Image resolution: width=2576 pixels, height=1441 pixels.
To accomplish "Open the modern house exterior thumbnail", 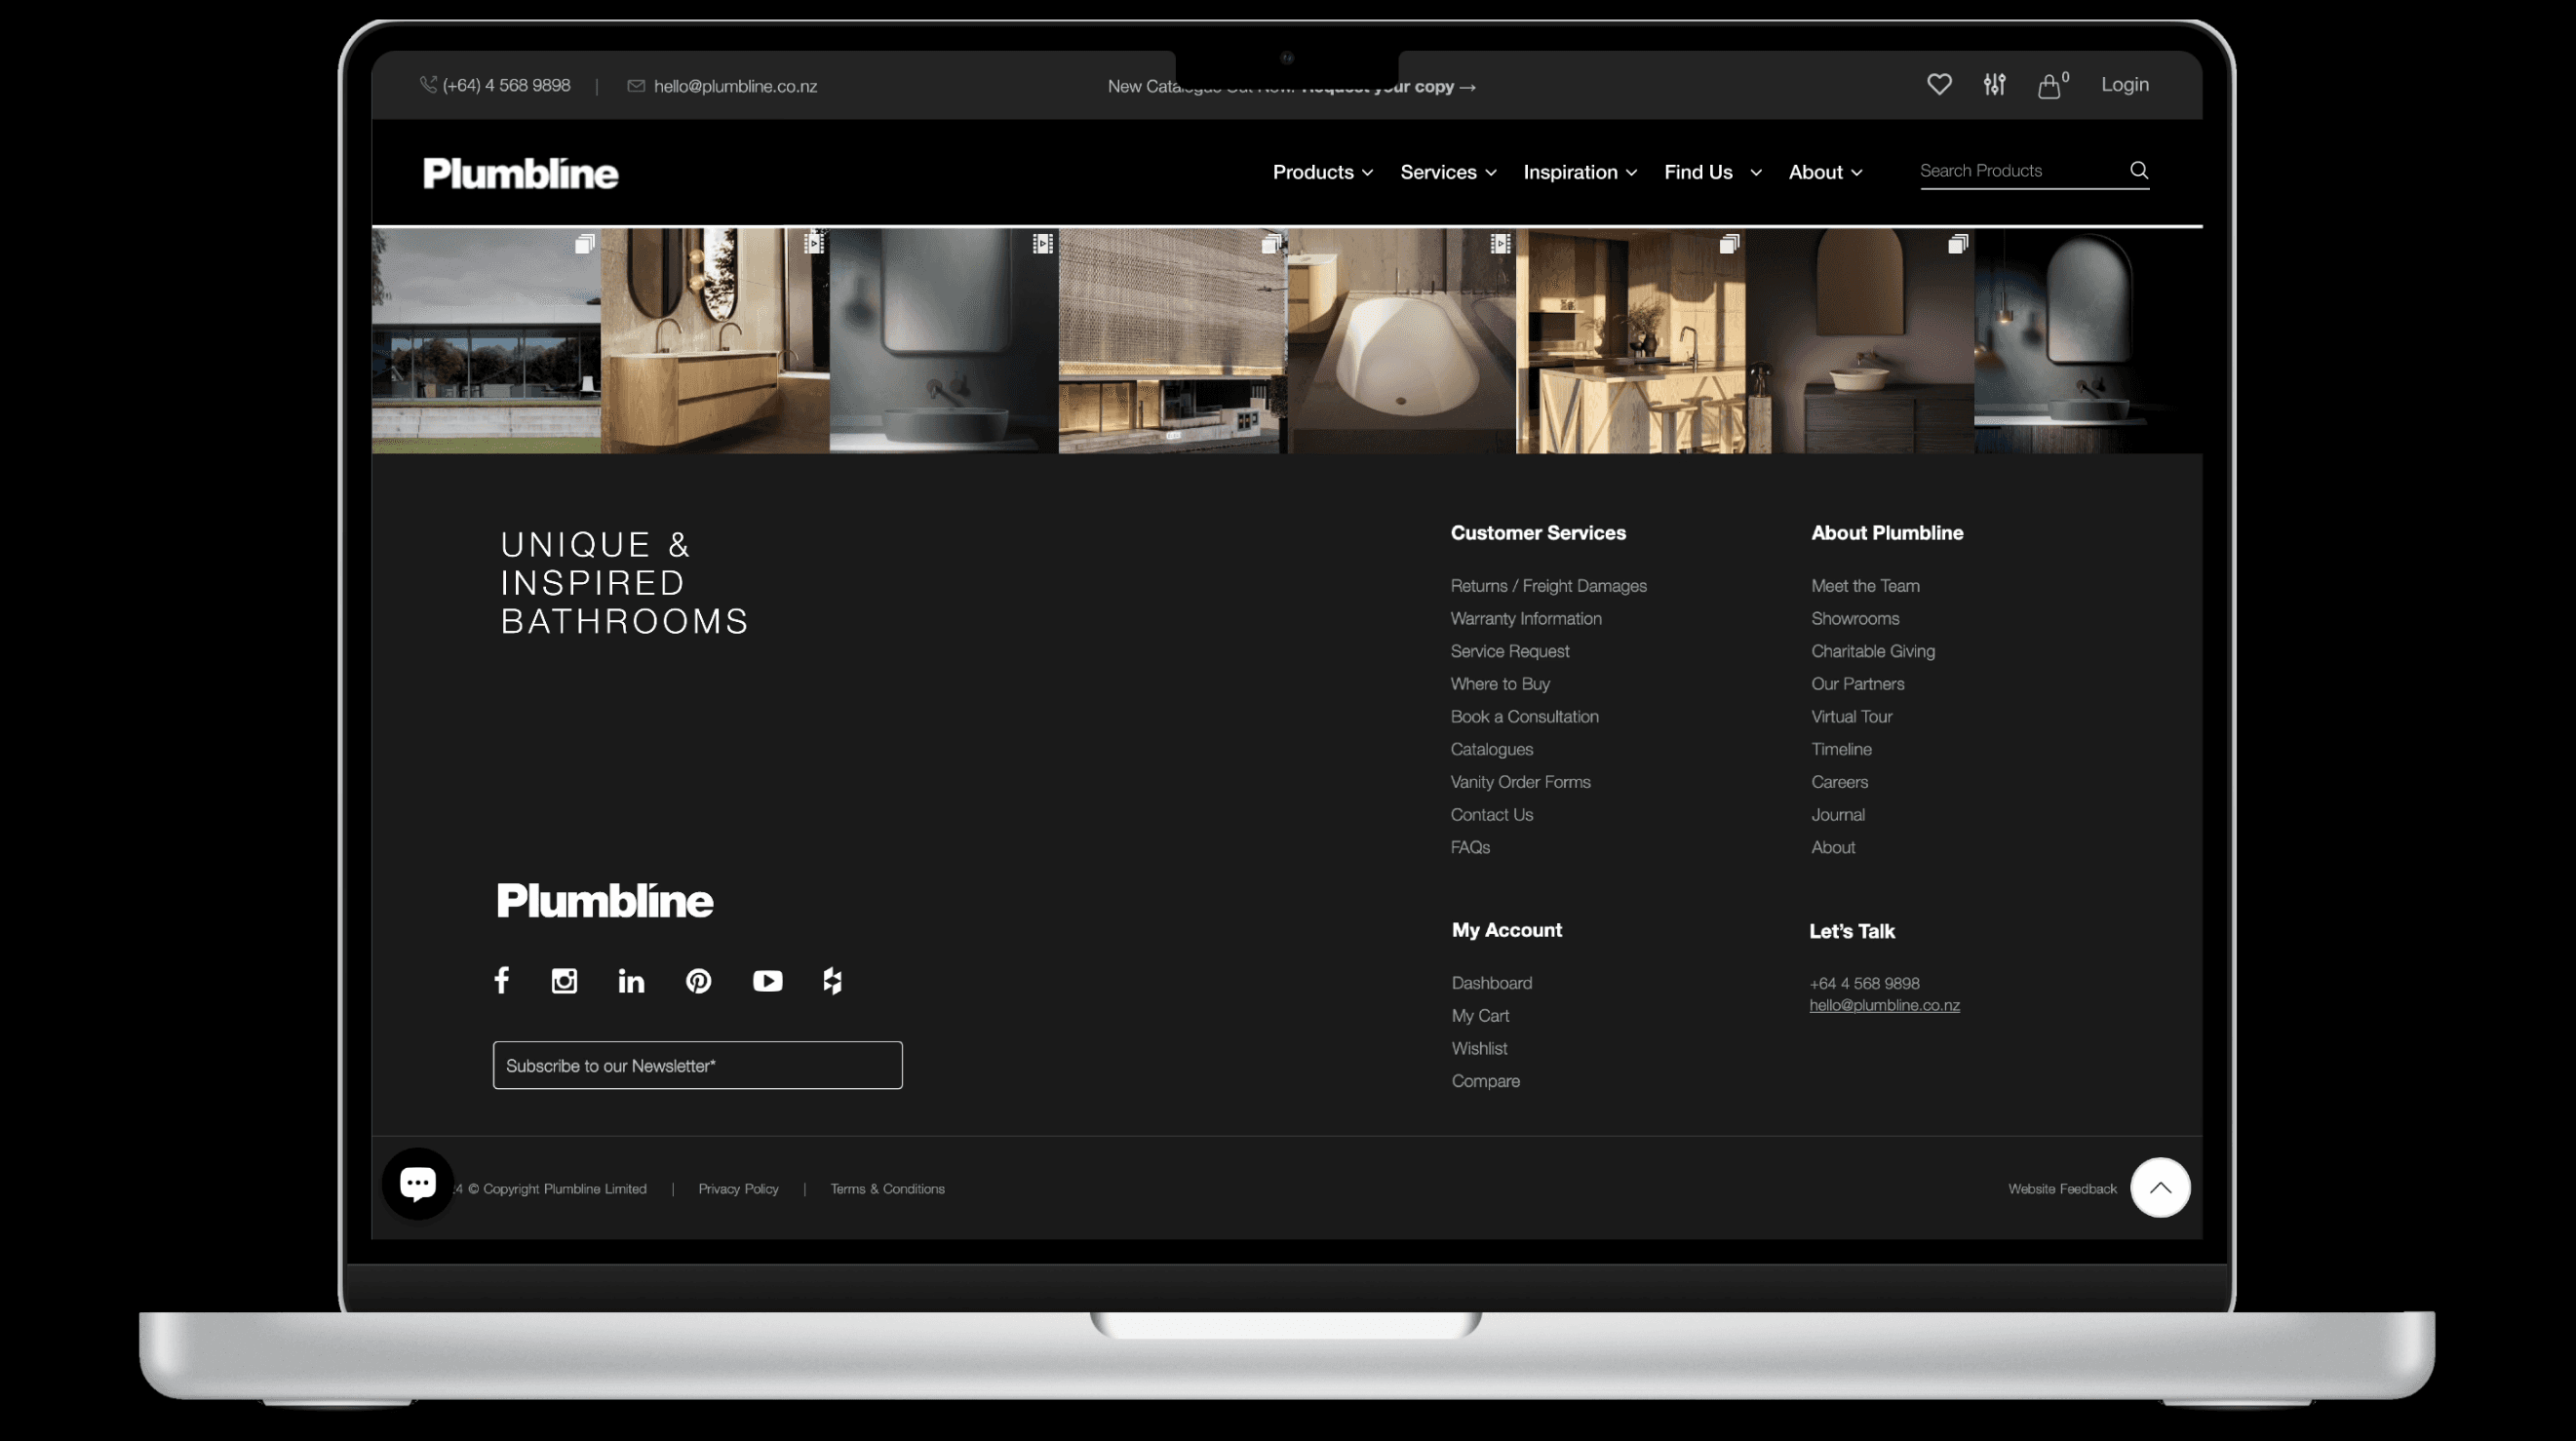I will tap(486, 341).
